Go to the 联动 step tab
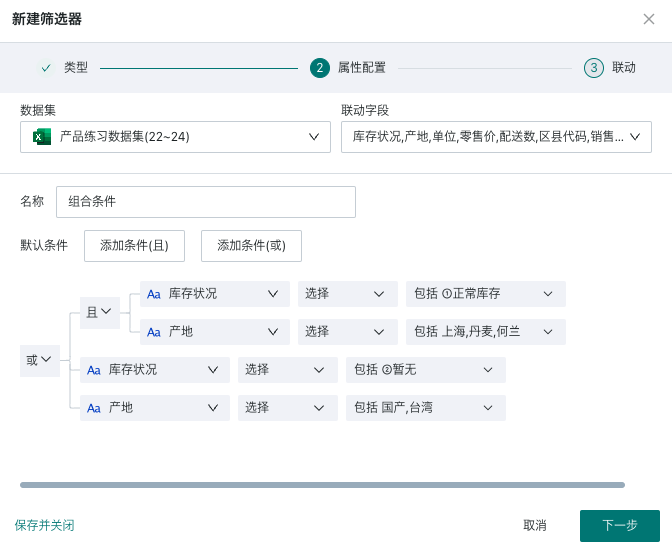This screenshot has height=548, width=672. click(x=624, y=68)
